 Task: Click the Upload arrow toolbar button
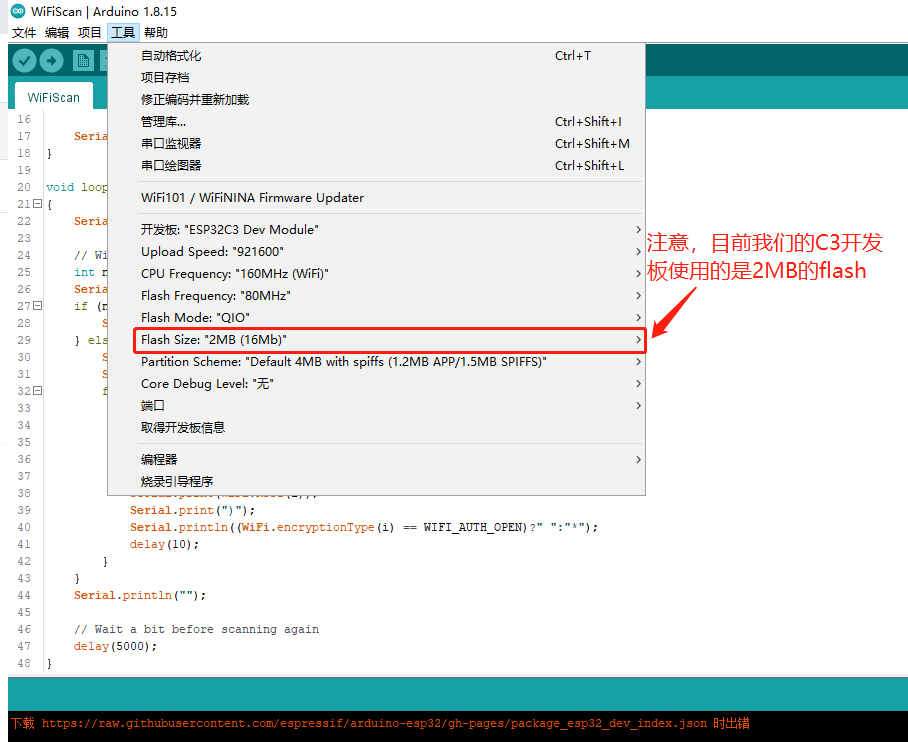point(52,60)
